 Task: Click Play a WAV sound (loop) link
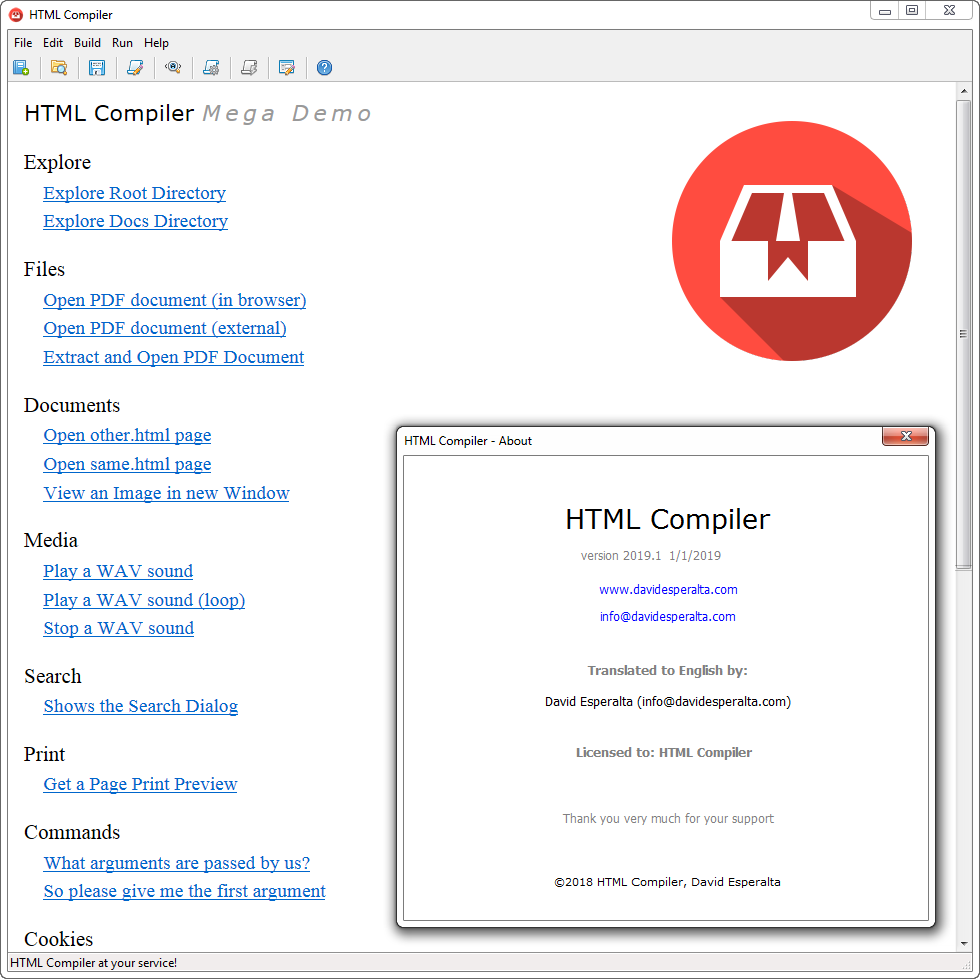tap(144, 600)
